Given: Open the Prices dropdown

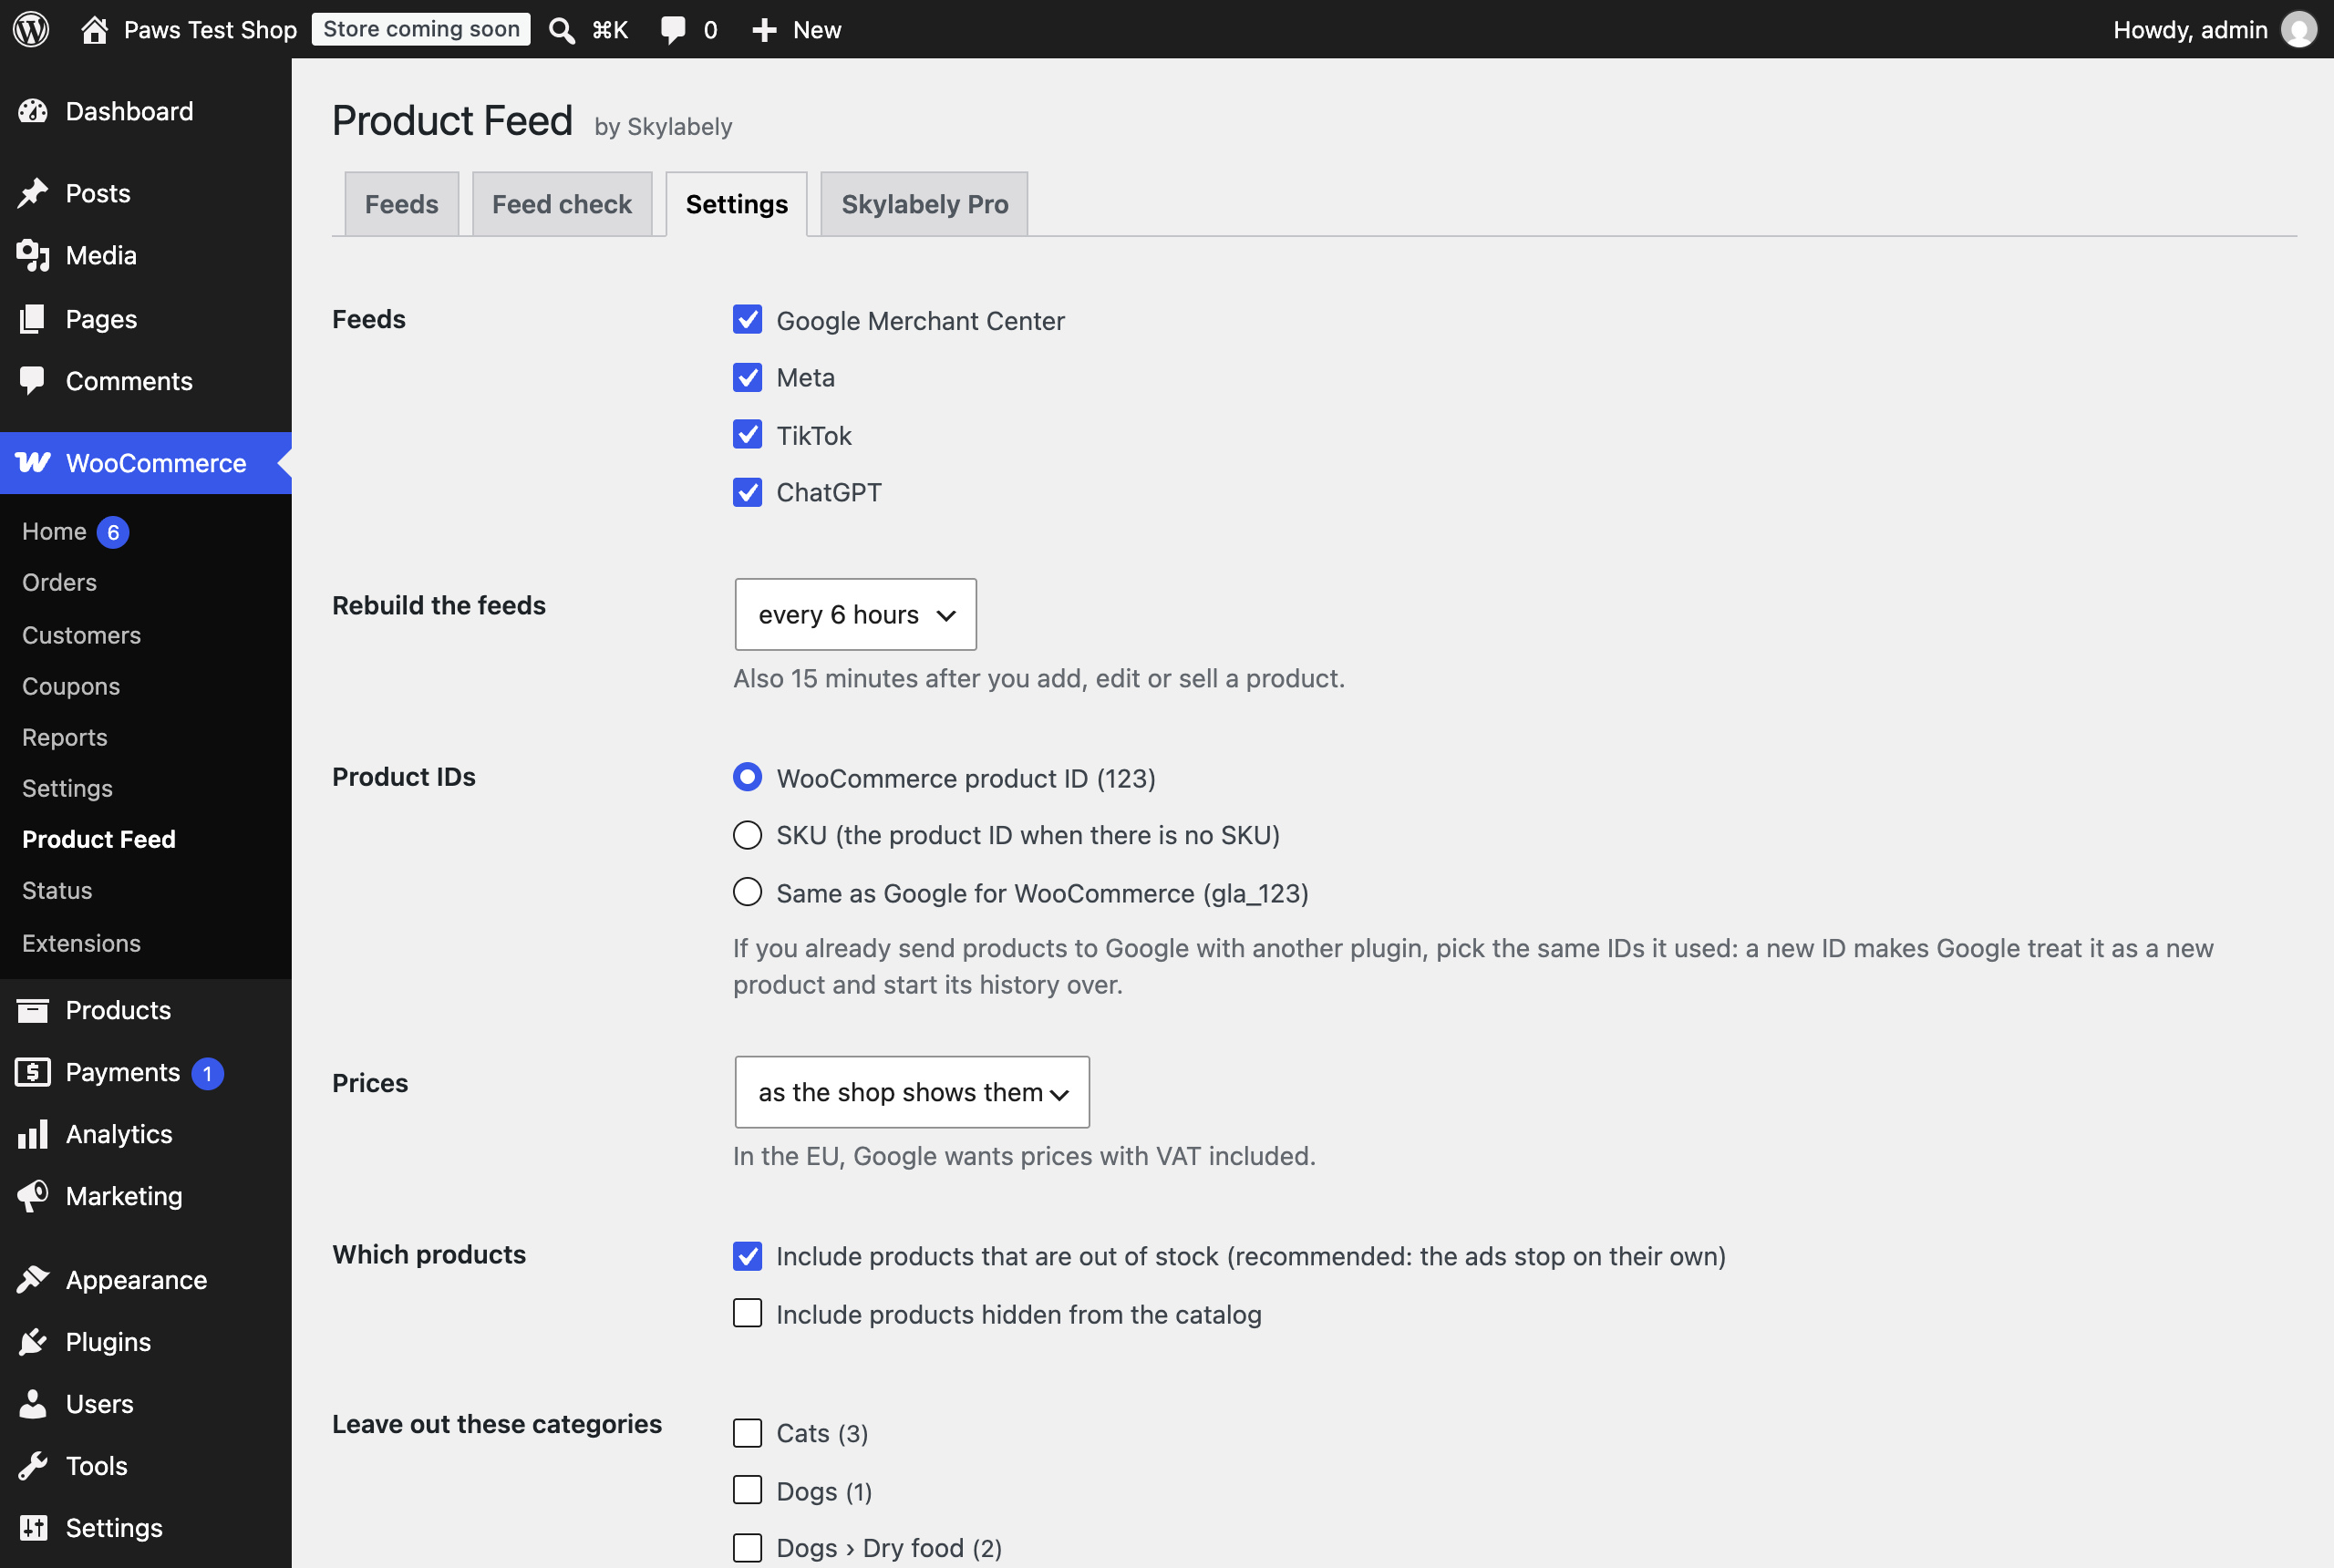Looking at the screenshot, I should click(912, 1092).
